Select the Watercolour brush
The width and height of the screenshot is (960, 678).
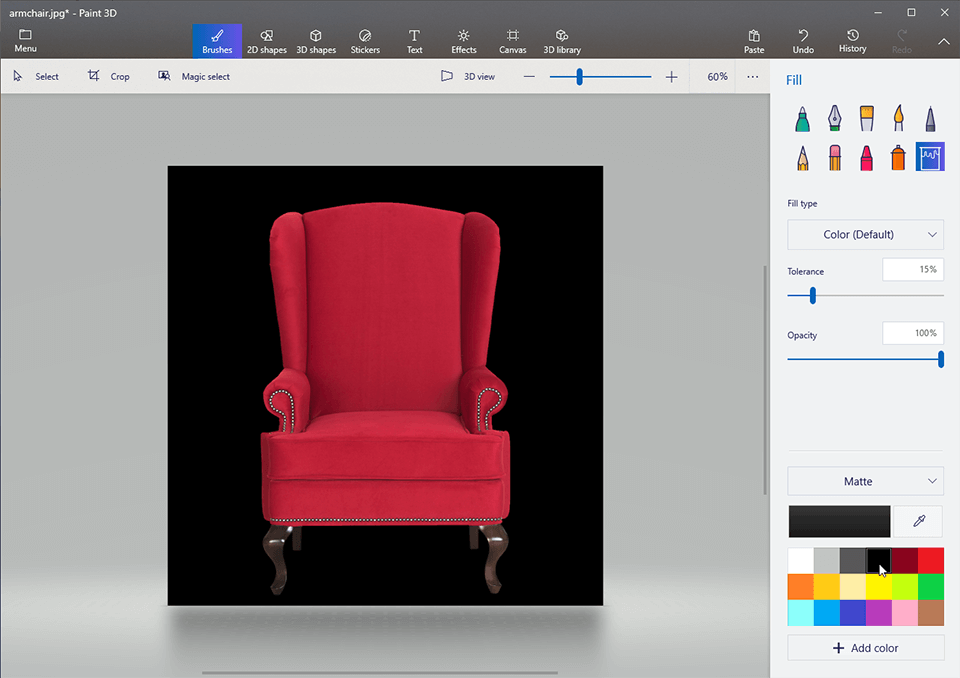[x=899, y=117]
